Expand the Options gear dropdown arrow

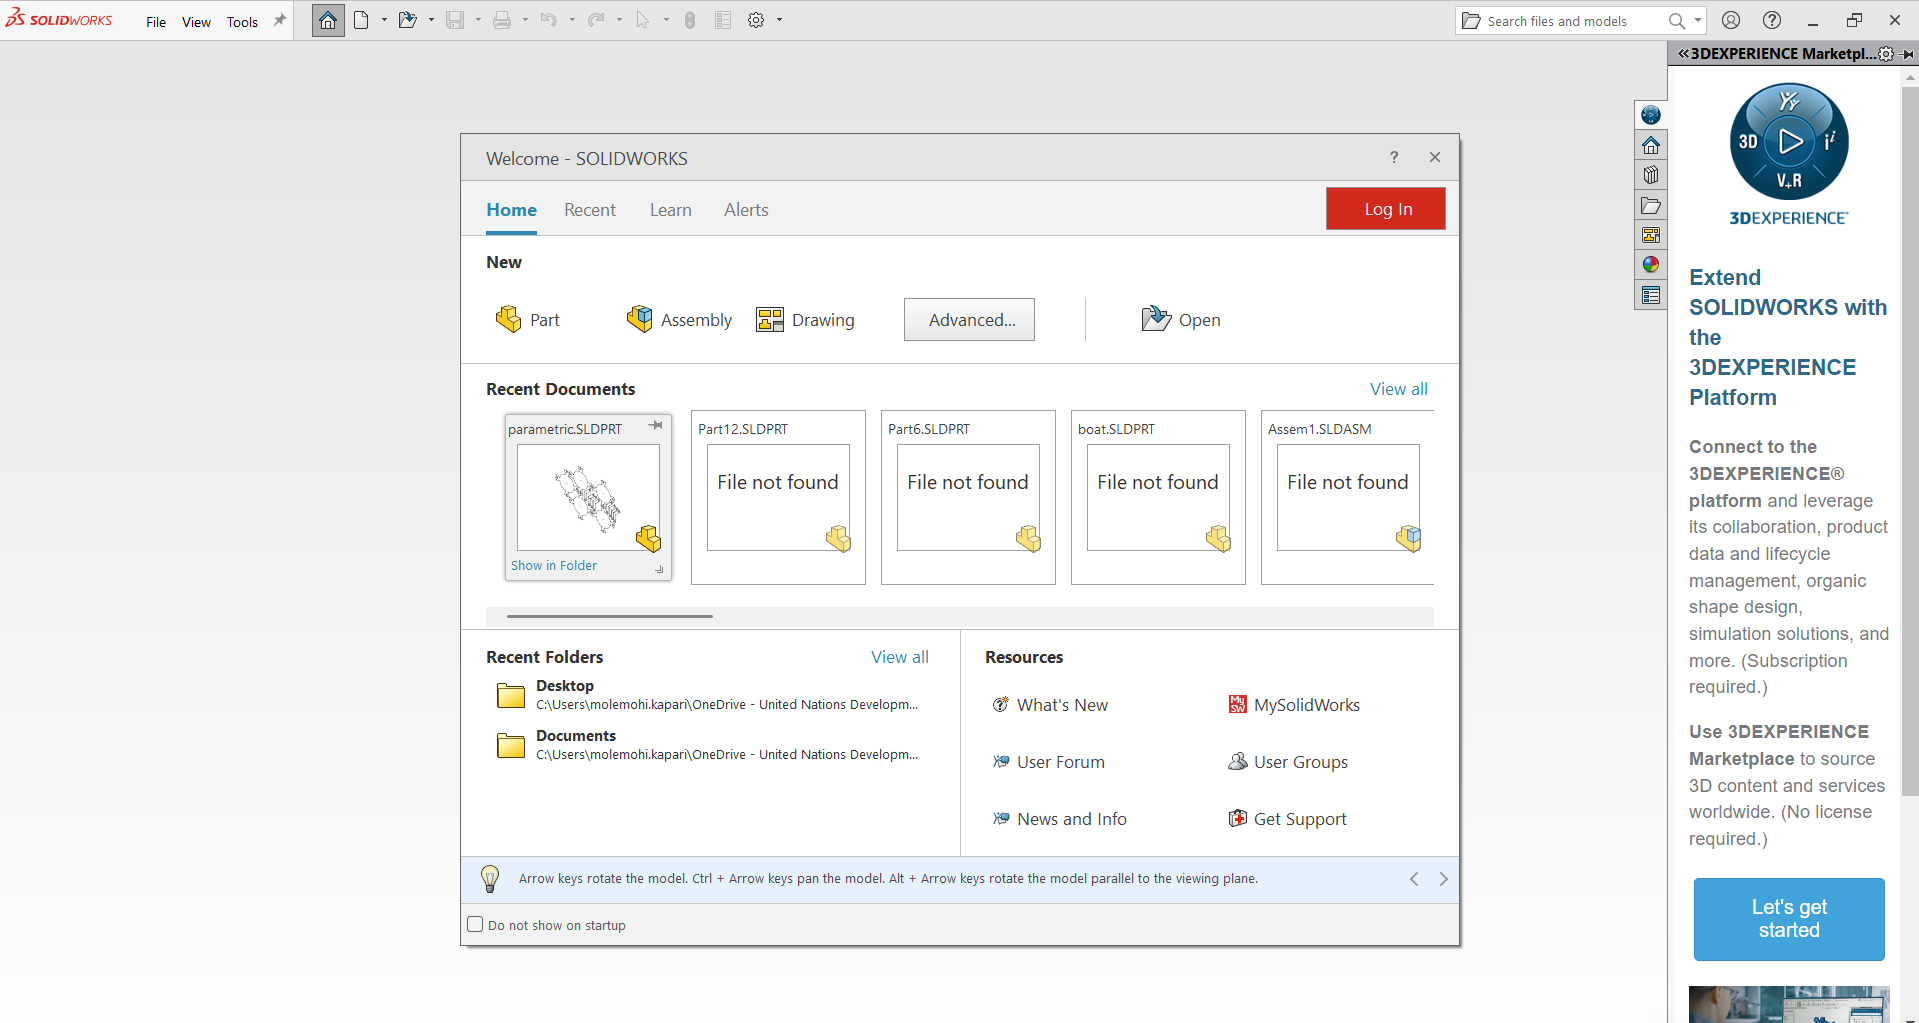779,20
